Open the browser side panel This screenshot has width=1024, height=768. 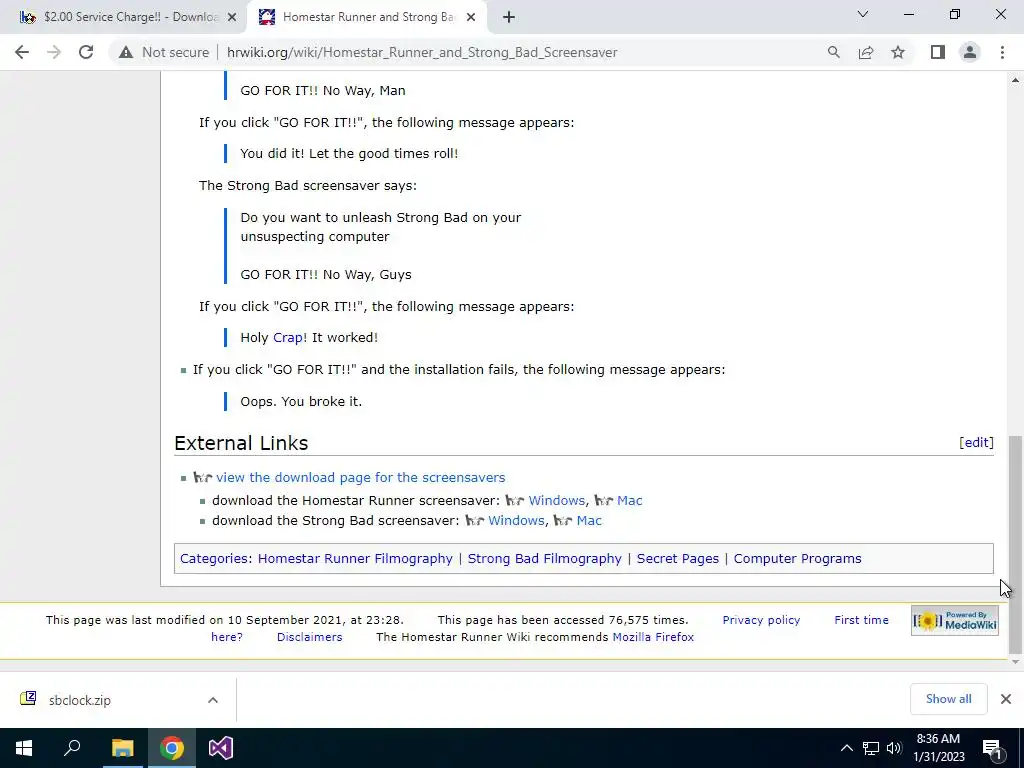point(938,52)
